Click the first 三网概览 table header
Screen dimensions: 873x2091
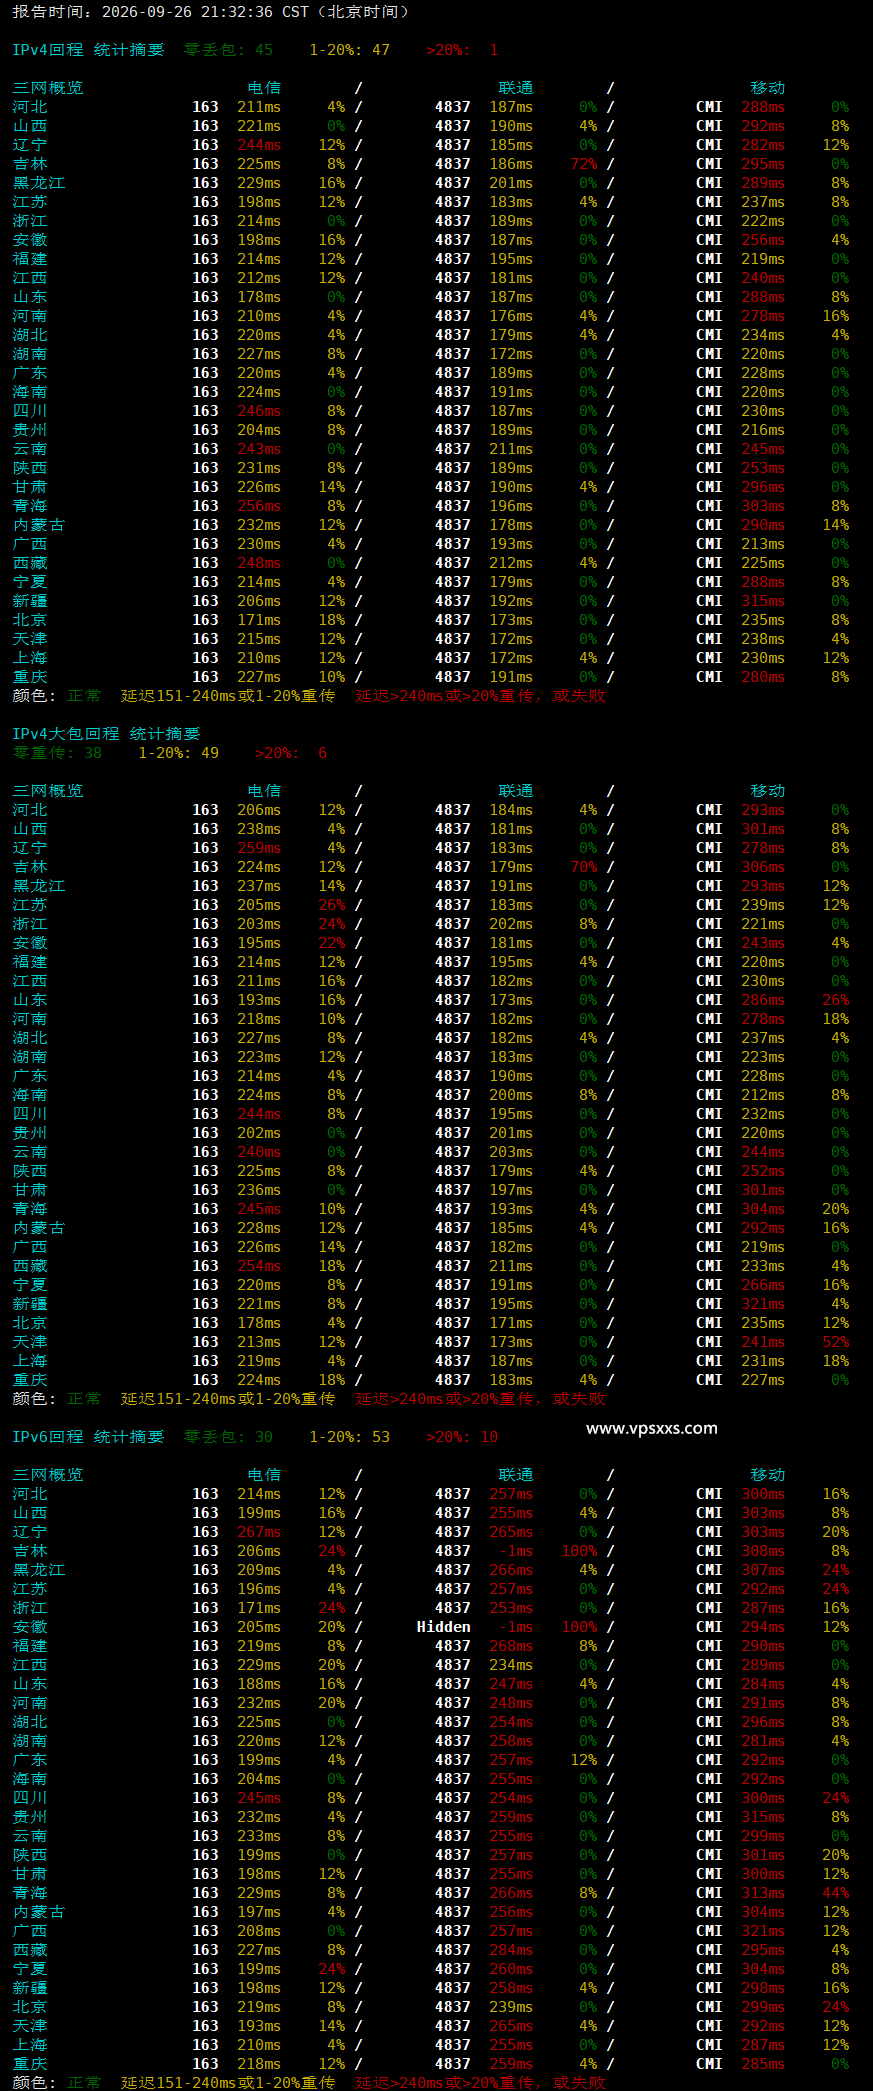point(48,88)
